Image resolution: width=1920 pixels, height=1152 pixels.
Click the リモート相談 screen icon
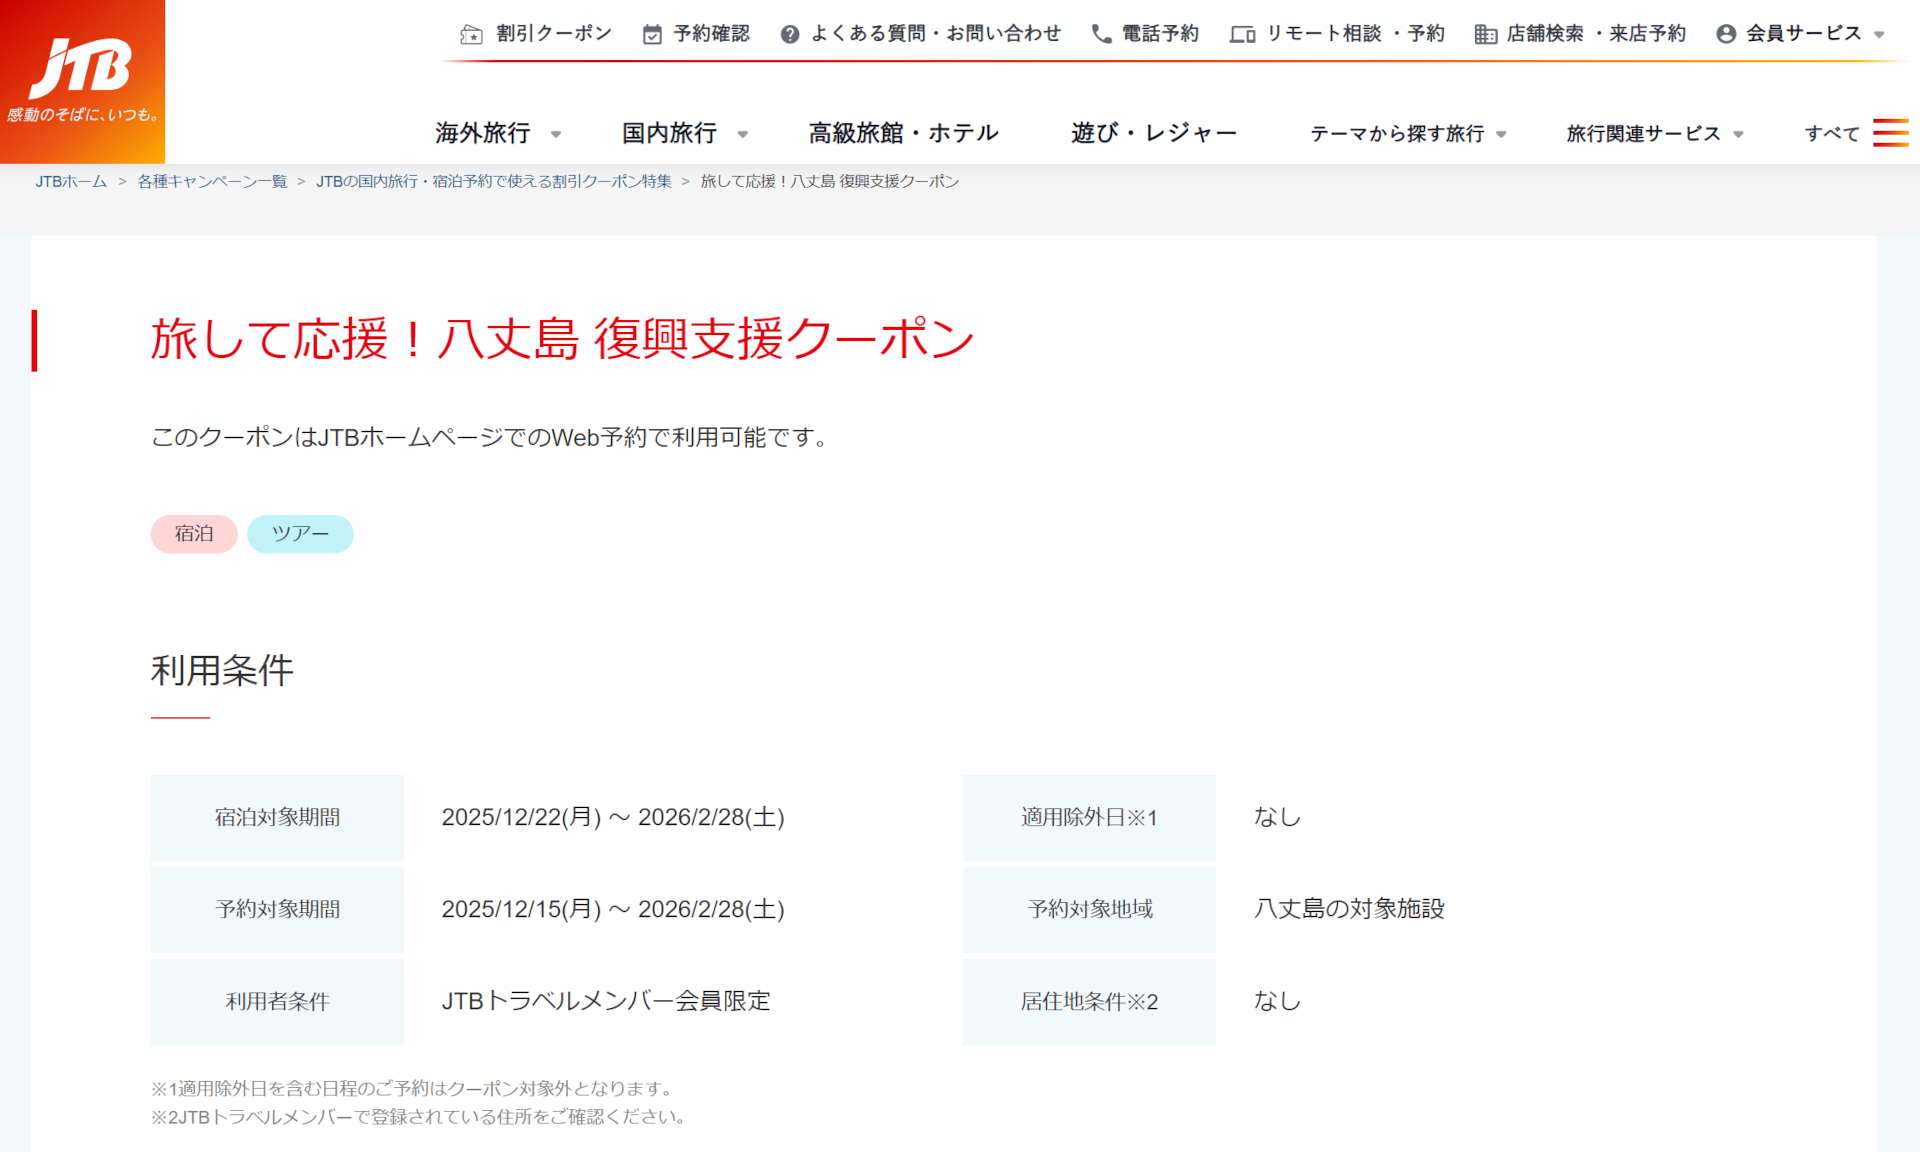1241,32
